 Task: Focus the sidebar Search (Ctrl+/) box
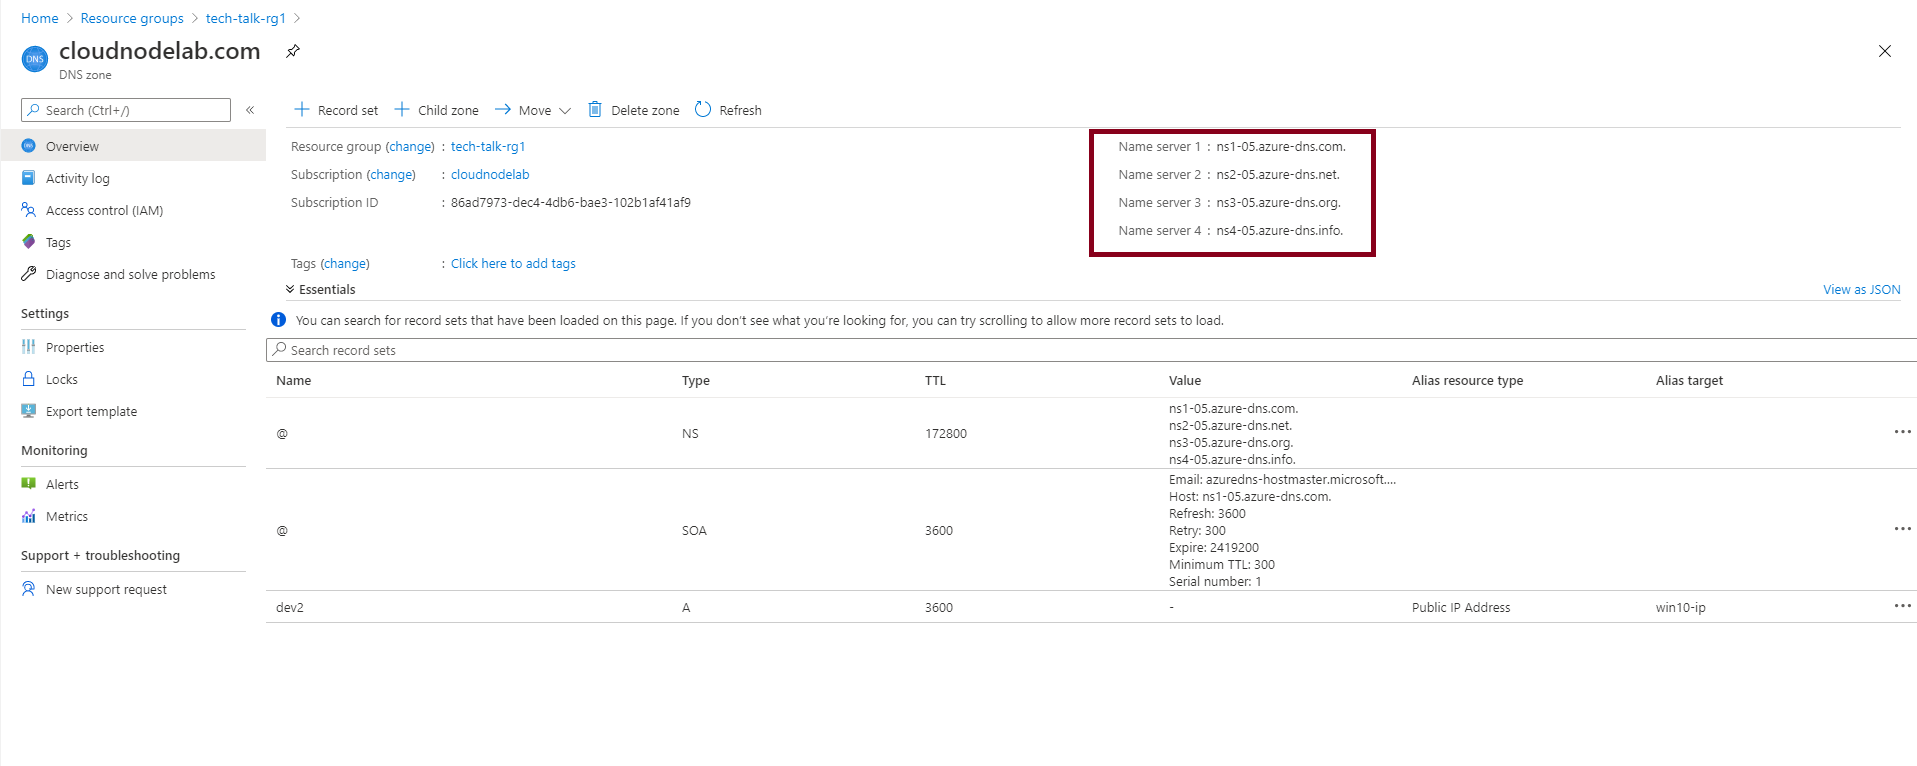click(126, 110)
